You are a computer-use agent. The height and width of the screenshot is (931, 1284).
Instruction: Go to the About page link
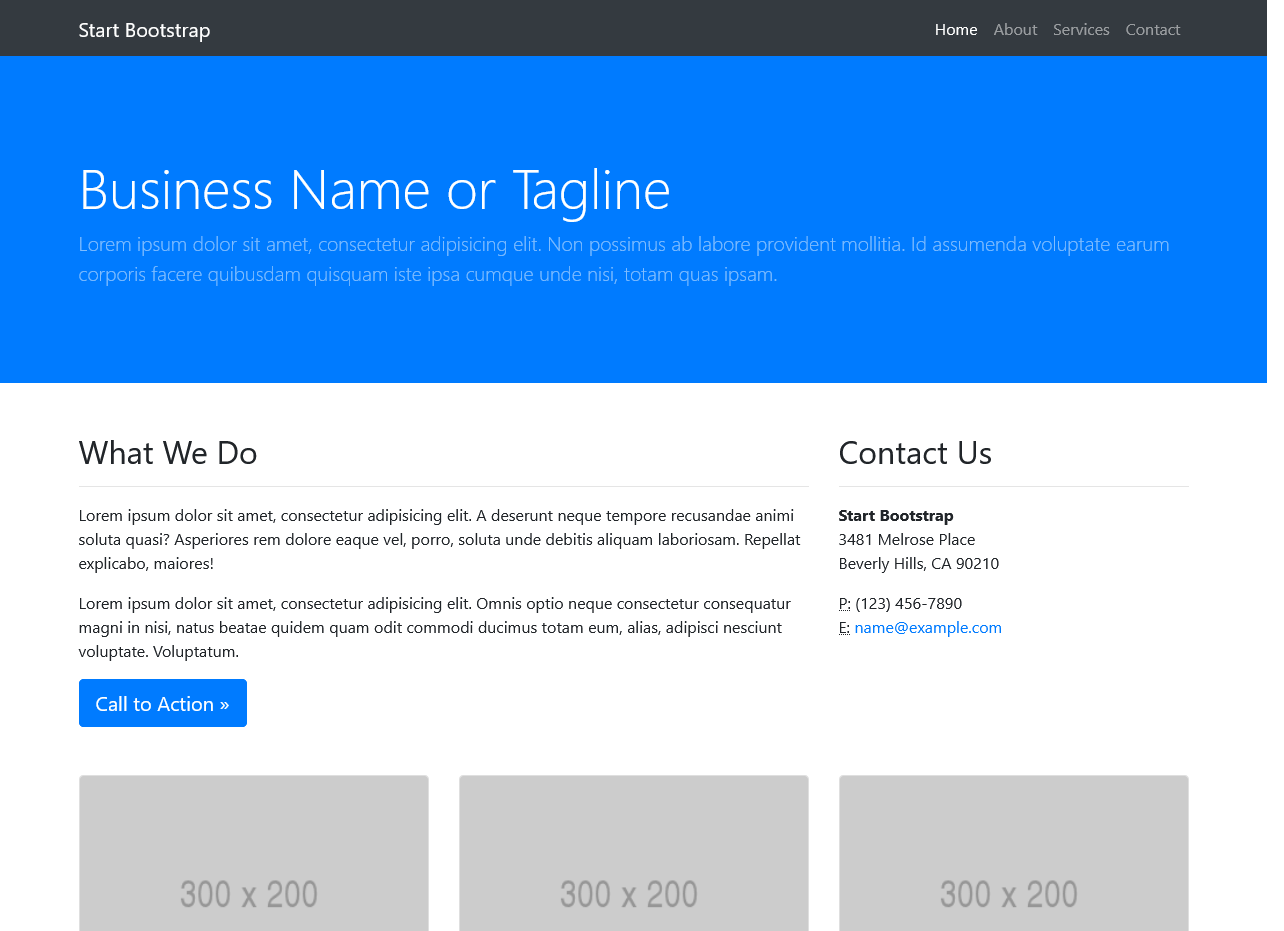click(x=1014, y=29)
